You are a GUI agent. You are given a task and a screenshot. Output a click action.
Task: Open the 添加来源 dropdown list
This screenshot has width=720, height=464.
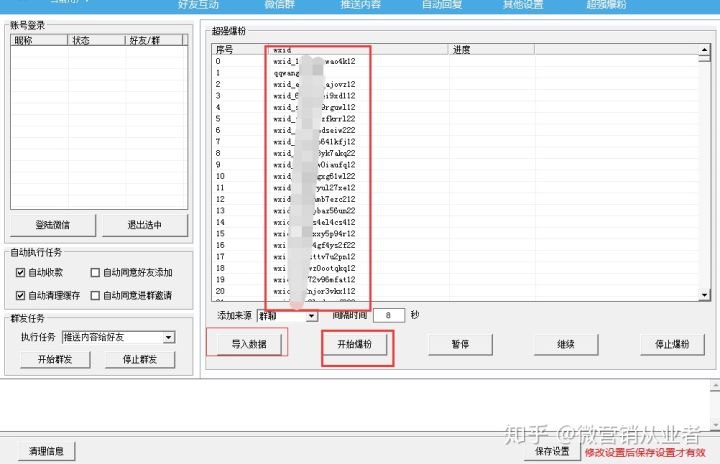click(x=312, y=315)
